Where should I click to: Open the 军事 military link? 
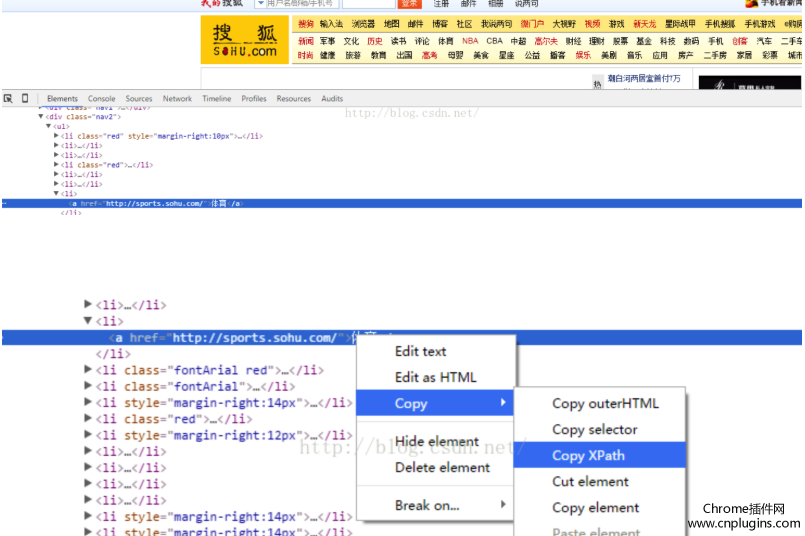point(328,41)
